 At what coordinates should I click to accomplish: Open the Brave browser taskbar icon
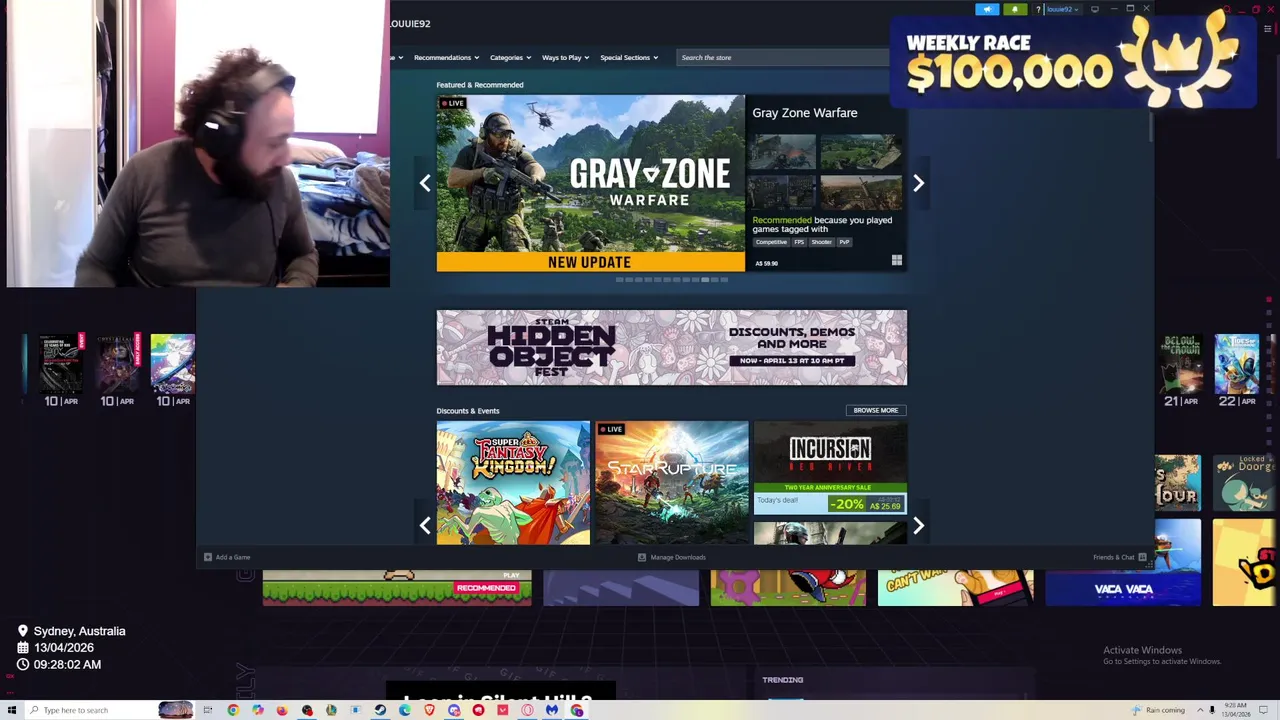(x=429, y=710)
